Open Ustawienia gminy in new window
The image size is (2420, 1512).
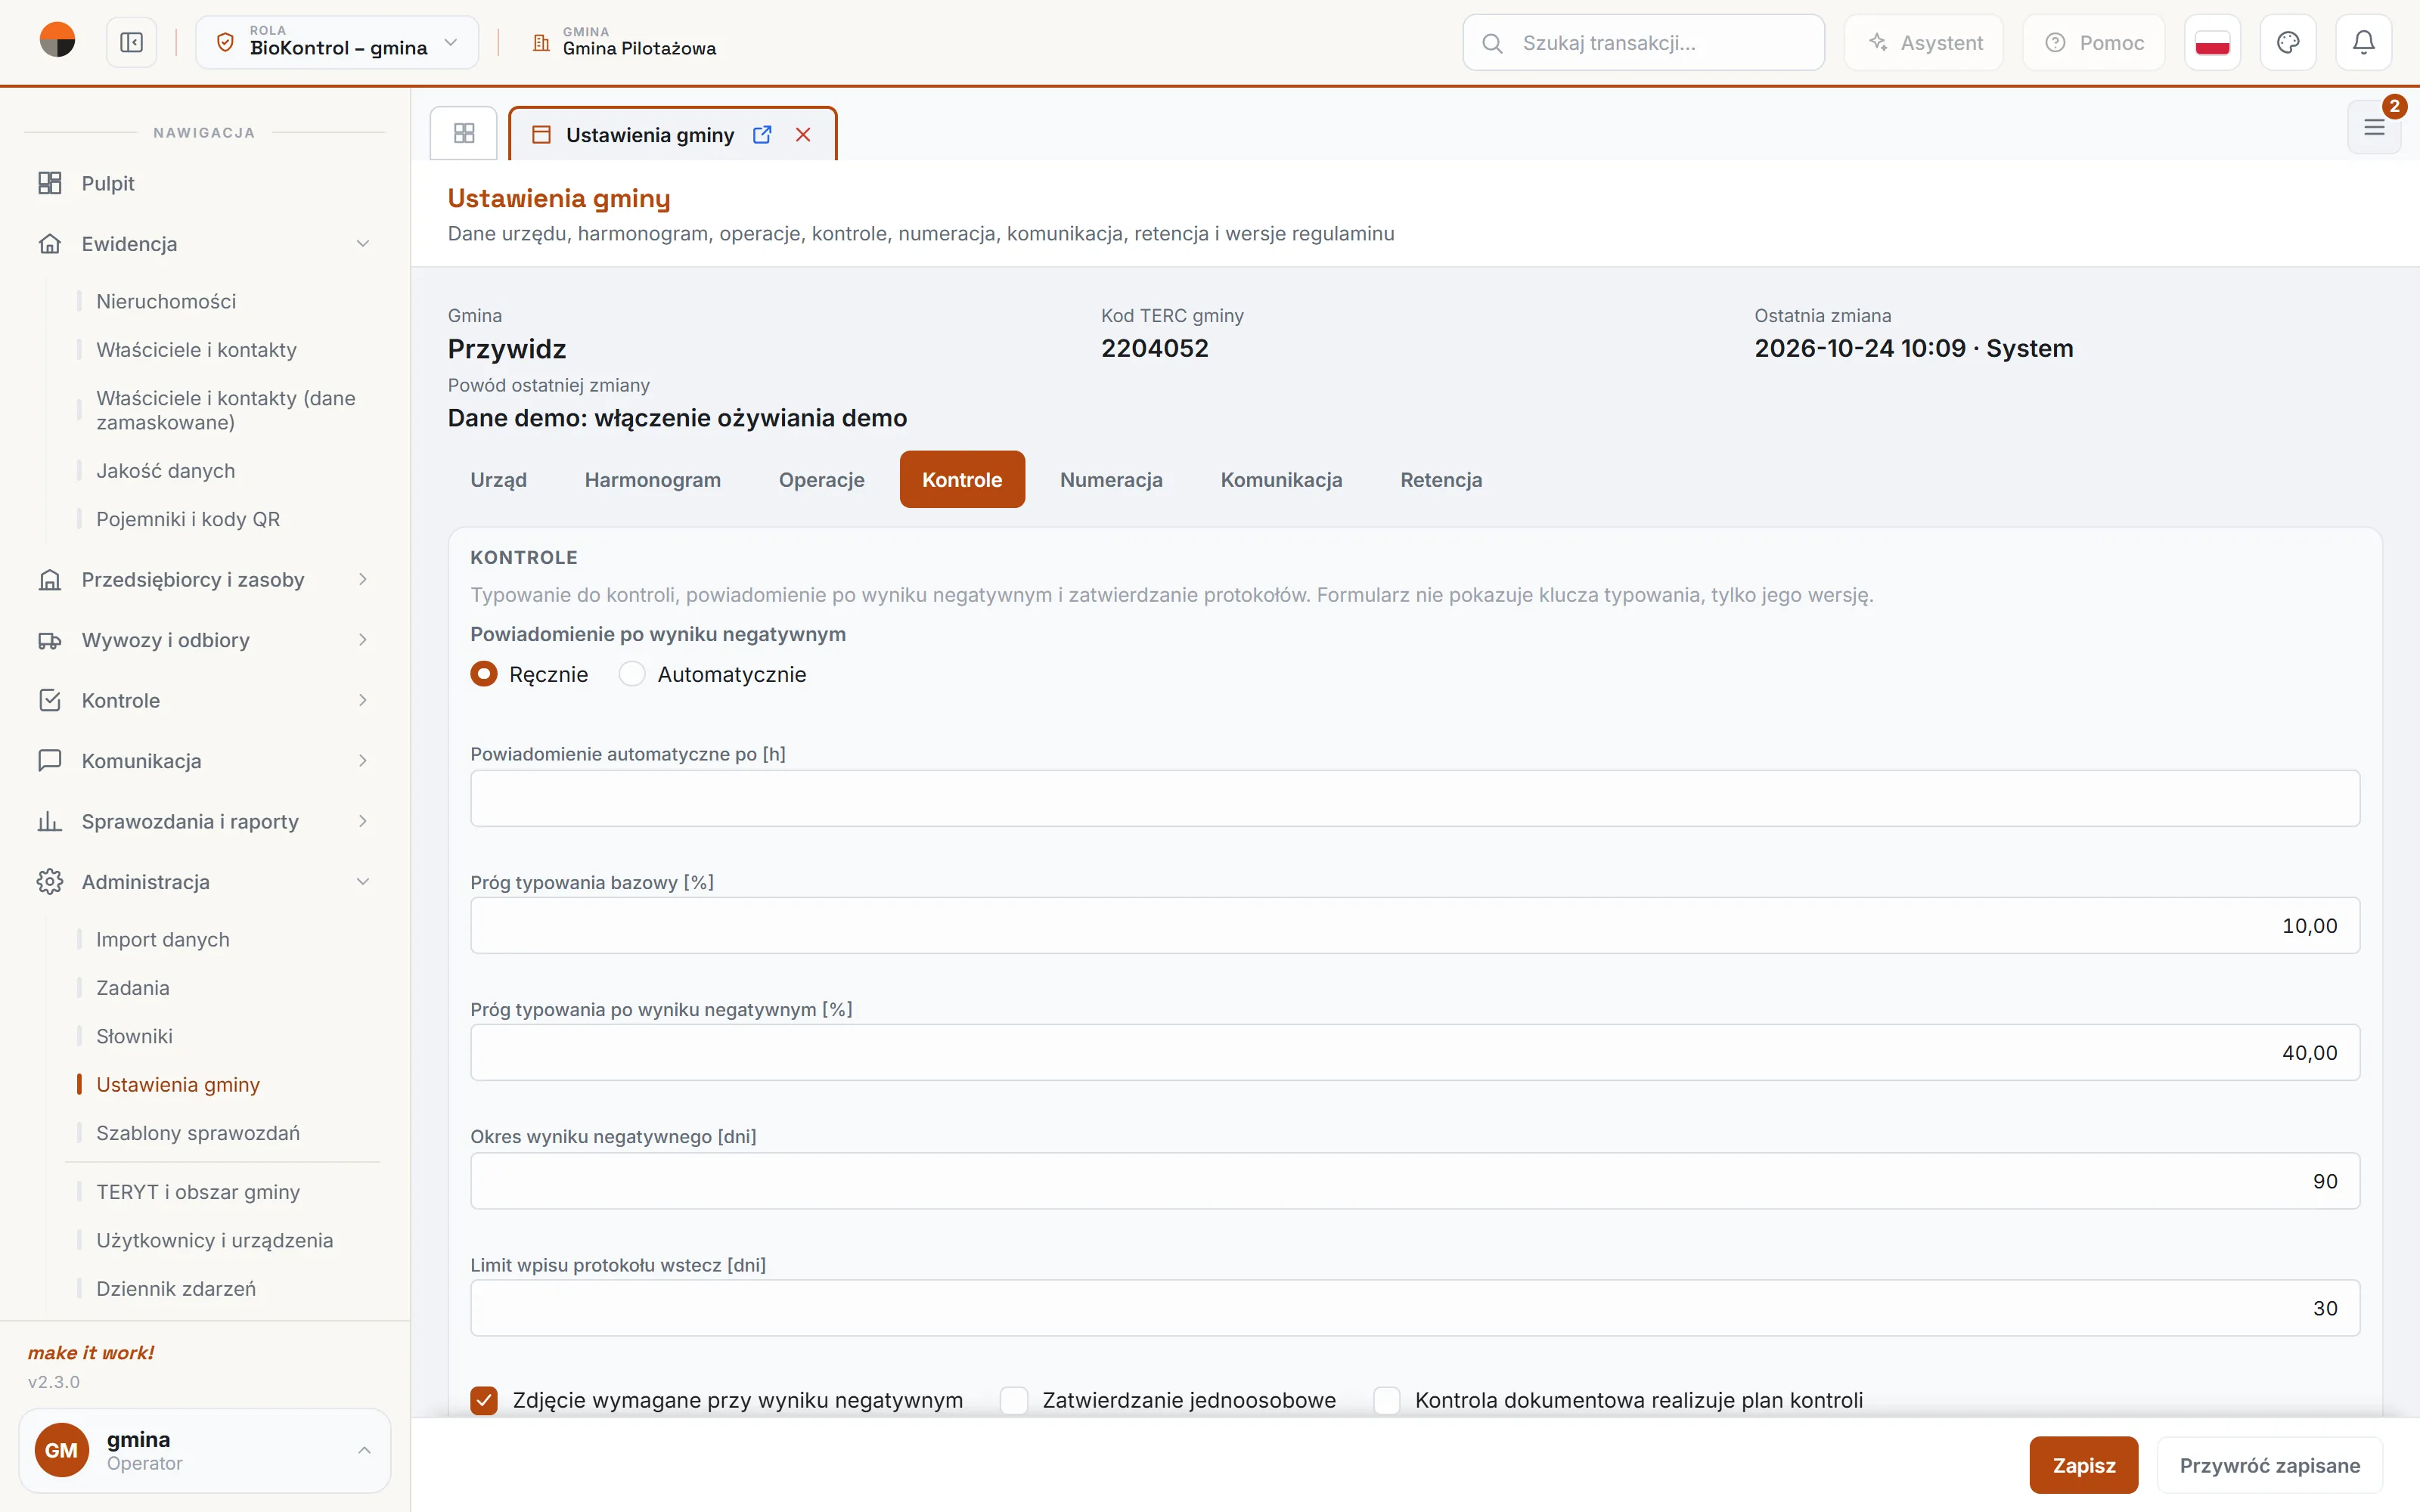coord(762,135)
